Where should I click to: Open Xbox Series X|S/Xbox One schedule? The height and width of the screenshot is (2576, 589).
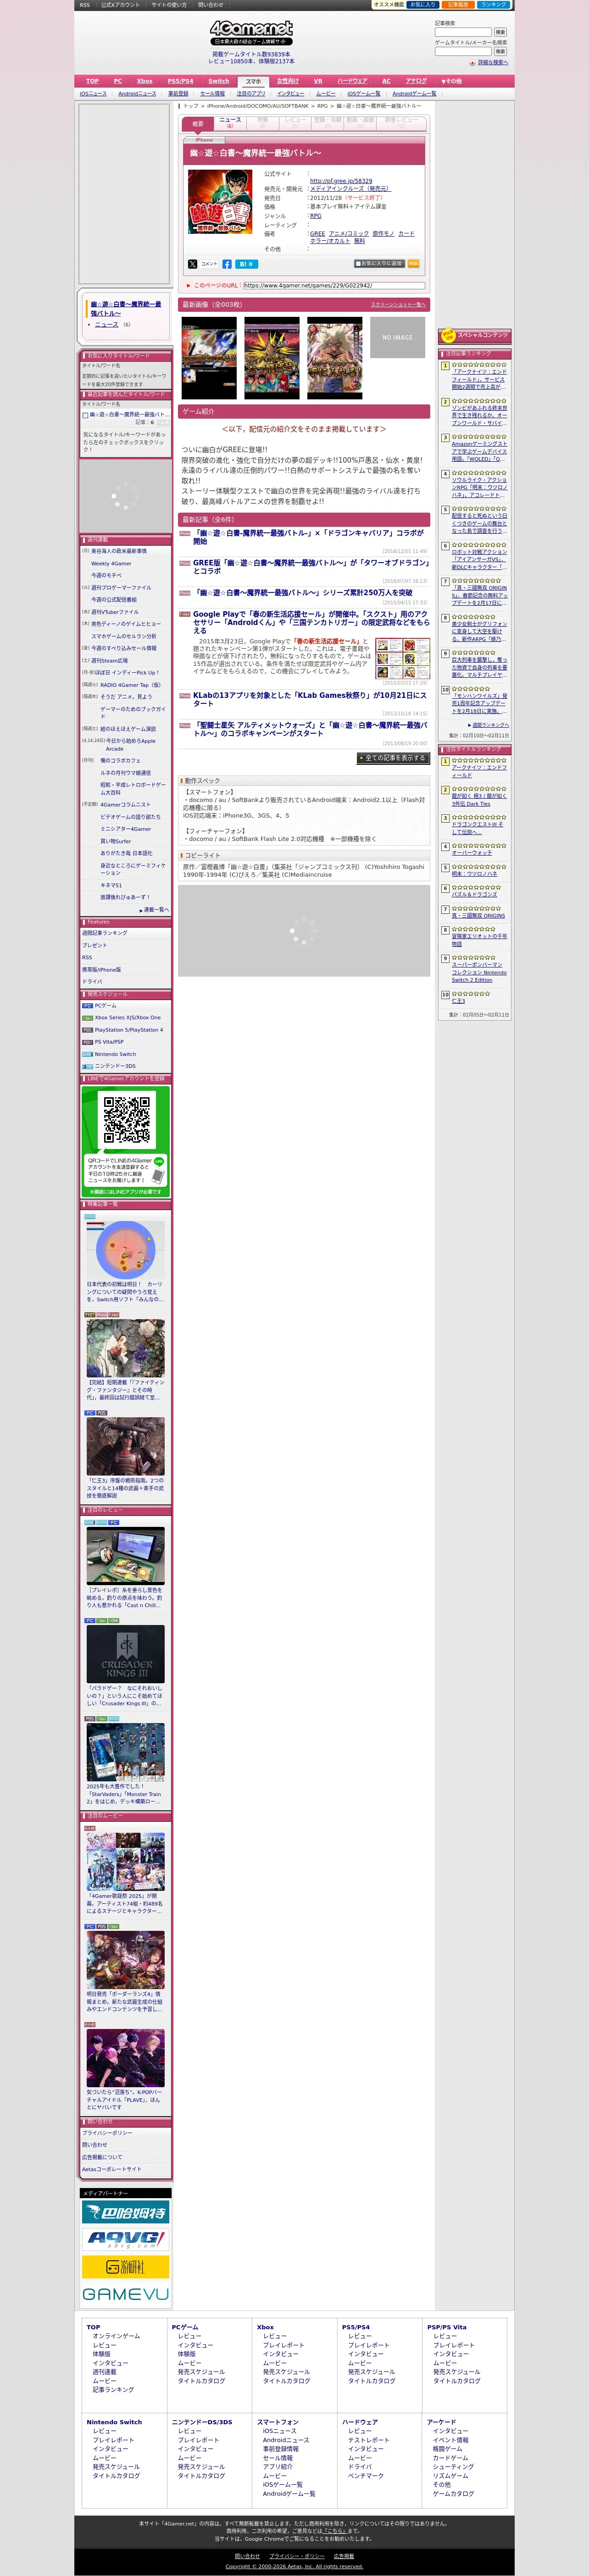[128, 1017]
